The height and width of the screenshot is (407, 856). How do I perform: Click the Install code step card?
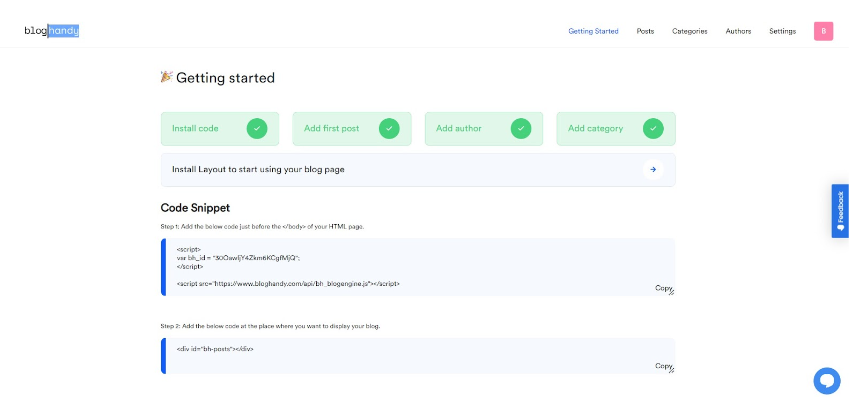click(x=220, y=129)
